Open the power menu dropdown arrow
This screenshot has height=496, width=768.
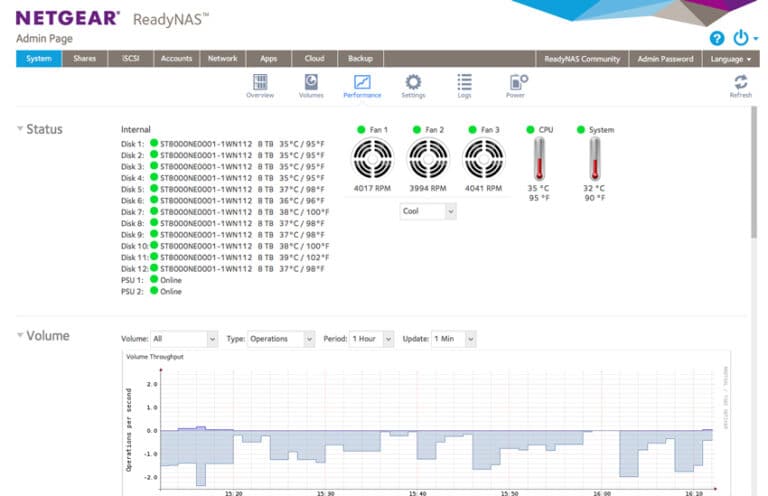pyautogui.click(x=756, y=38)
